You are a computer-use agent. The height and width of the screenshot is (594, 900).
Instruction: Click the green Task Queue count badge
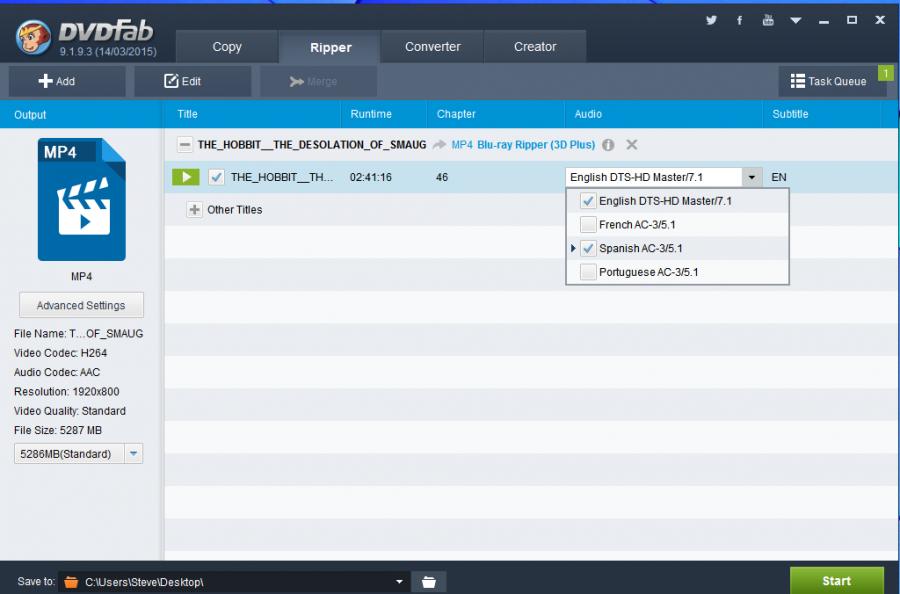[886, 73]
